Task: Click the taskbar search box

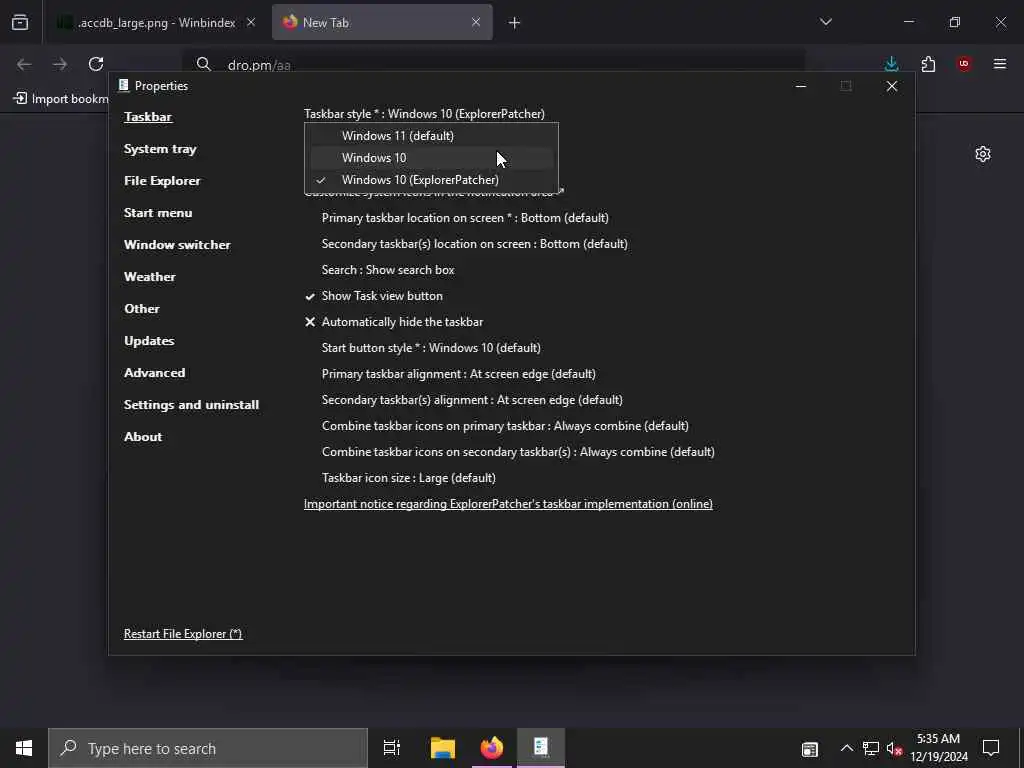Action: [208, 748]
